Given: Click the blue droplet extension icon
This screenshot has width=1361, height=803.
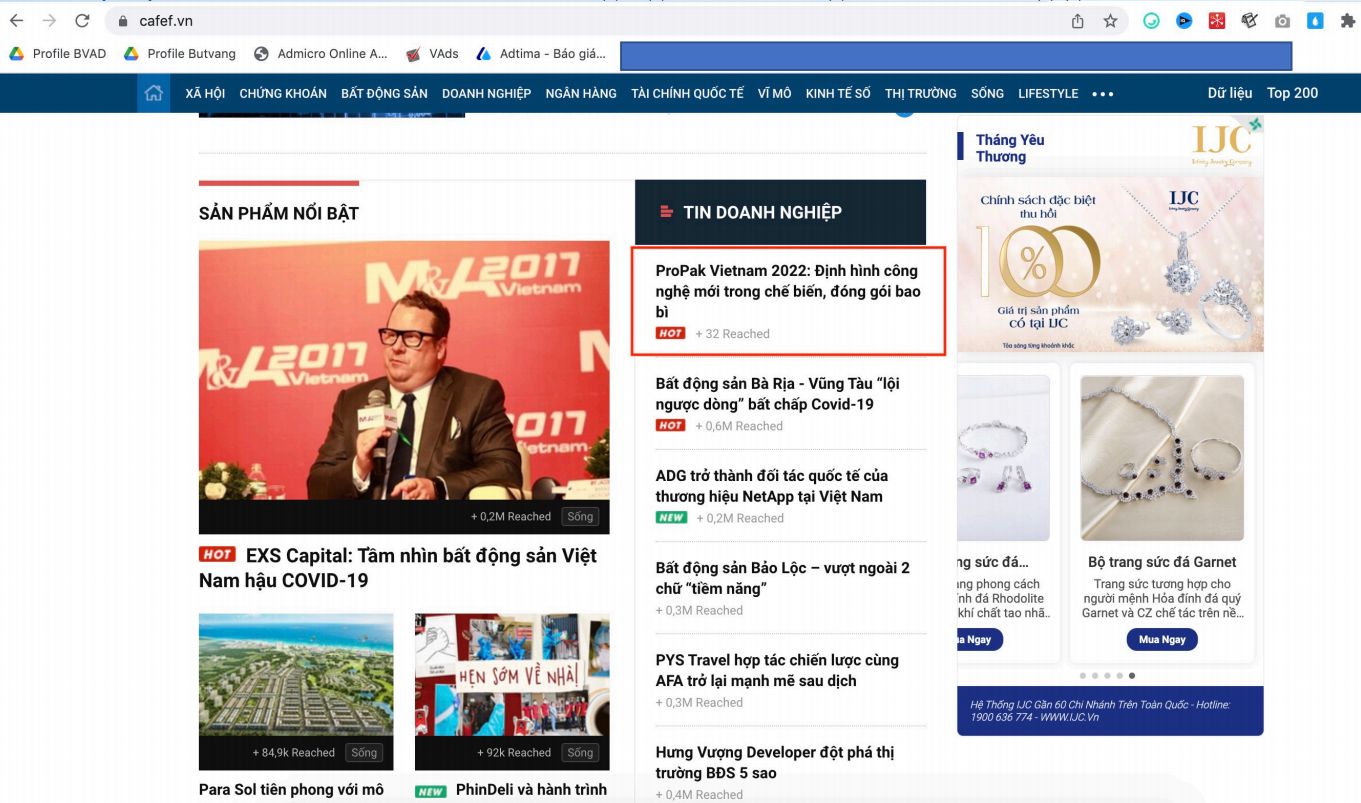Looking at the screenshot, I should click(x=1315, y=21).
